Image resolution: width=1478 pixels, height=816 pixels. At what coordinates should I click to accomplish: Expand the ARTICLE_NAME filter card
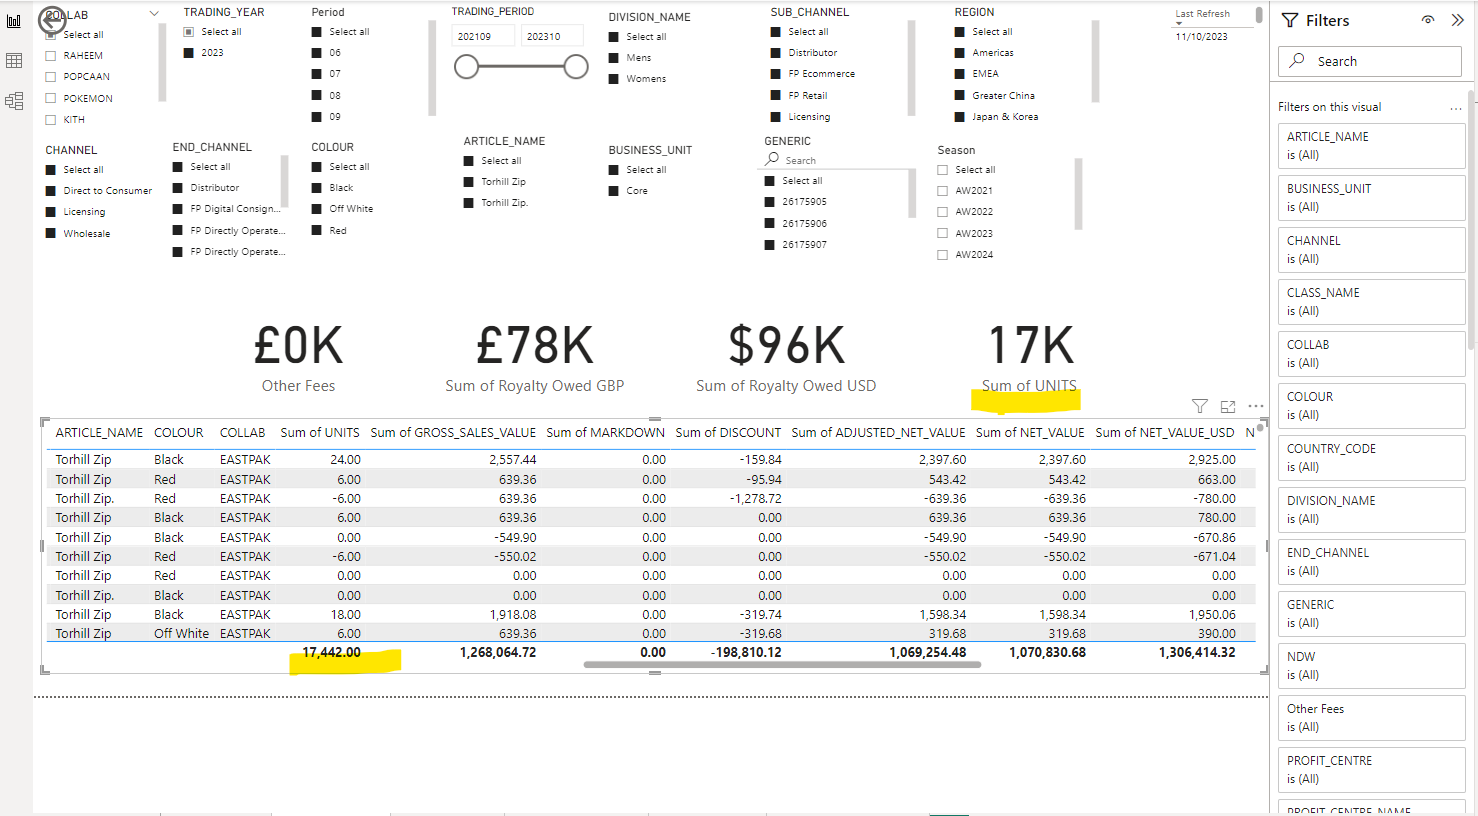pyautogui.click(x=1371, y=146)
